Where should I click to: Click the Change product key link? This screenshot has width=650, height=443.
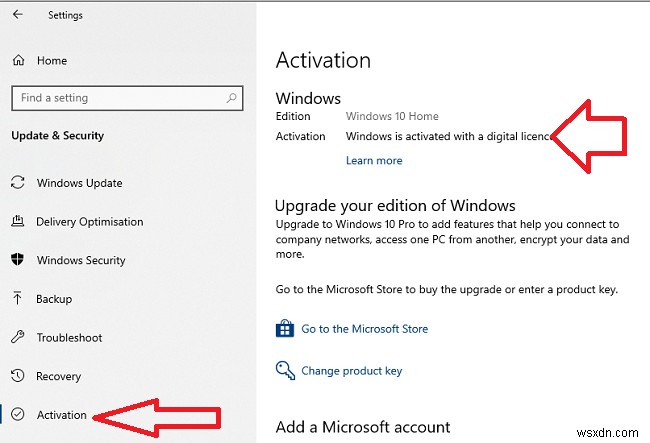point(351,371)
